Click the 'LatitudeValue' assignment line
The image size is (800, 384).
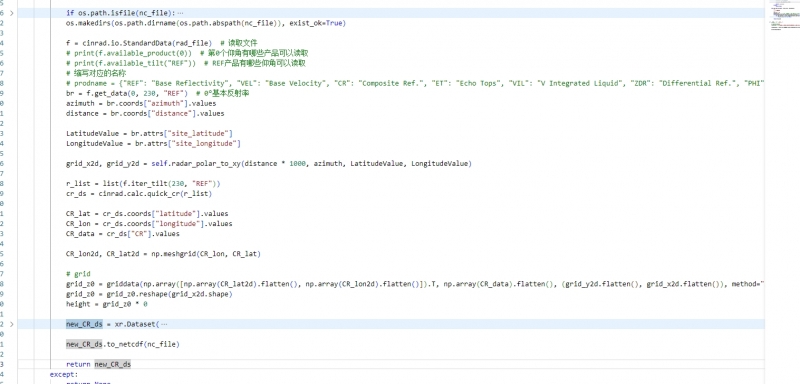[x=149, y=134]
